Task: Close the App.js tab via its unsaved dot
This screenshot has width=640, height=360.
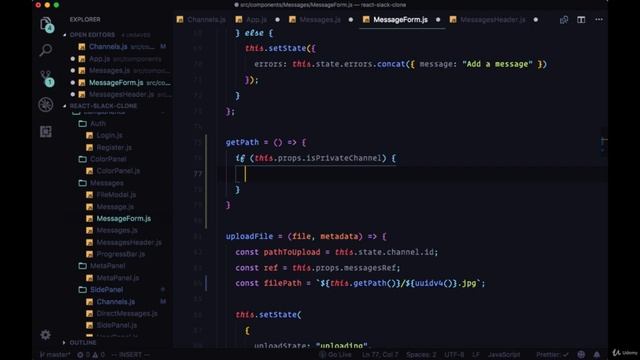Action: point(278,20)
